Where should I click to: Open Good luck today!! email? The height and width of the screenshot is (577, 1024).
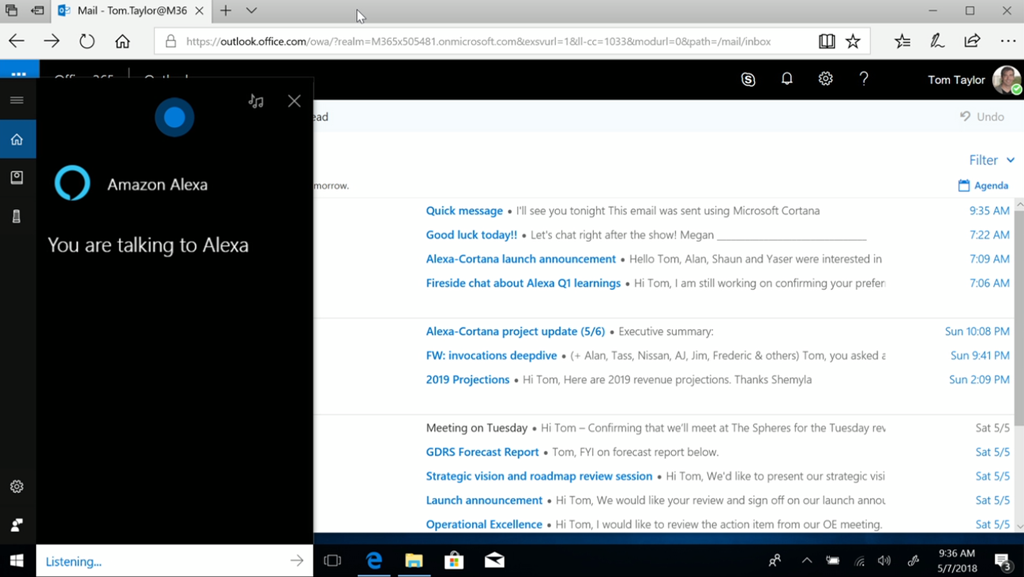662,235
